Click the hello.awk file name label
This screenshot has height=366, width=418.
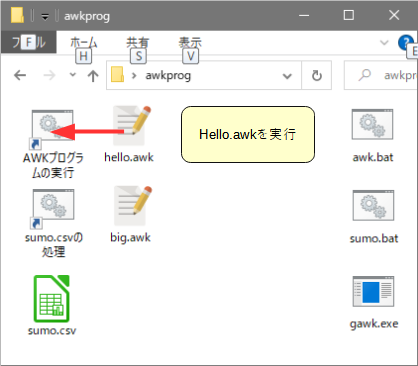click(129, 157)
